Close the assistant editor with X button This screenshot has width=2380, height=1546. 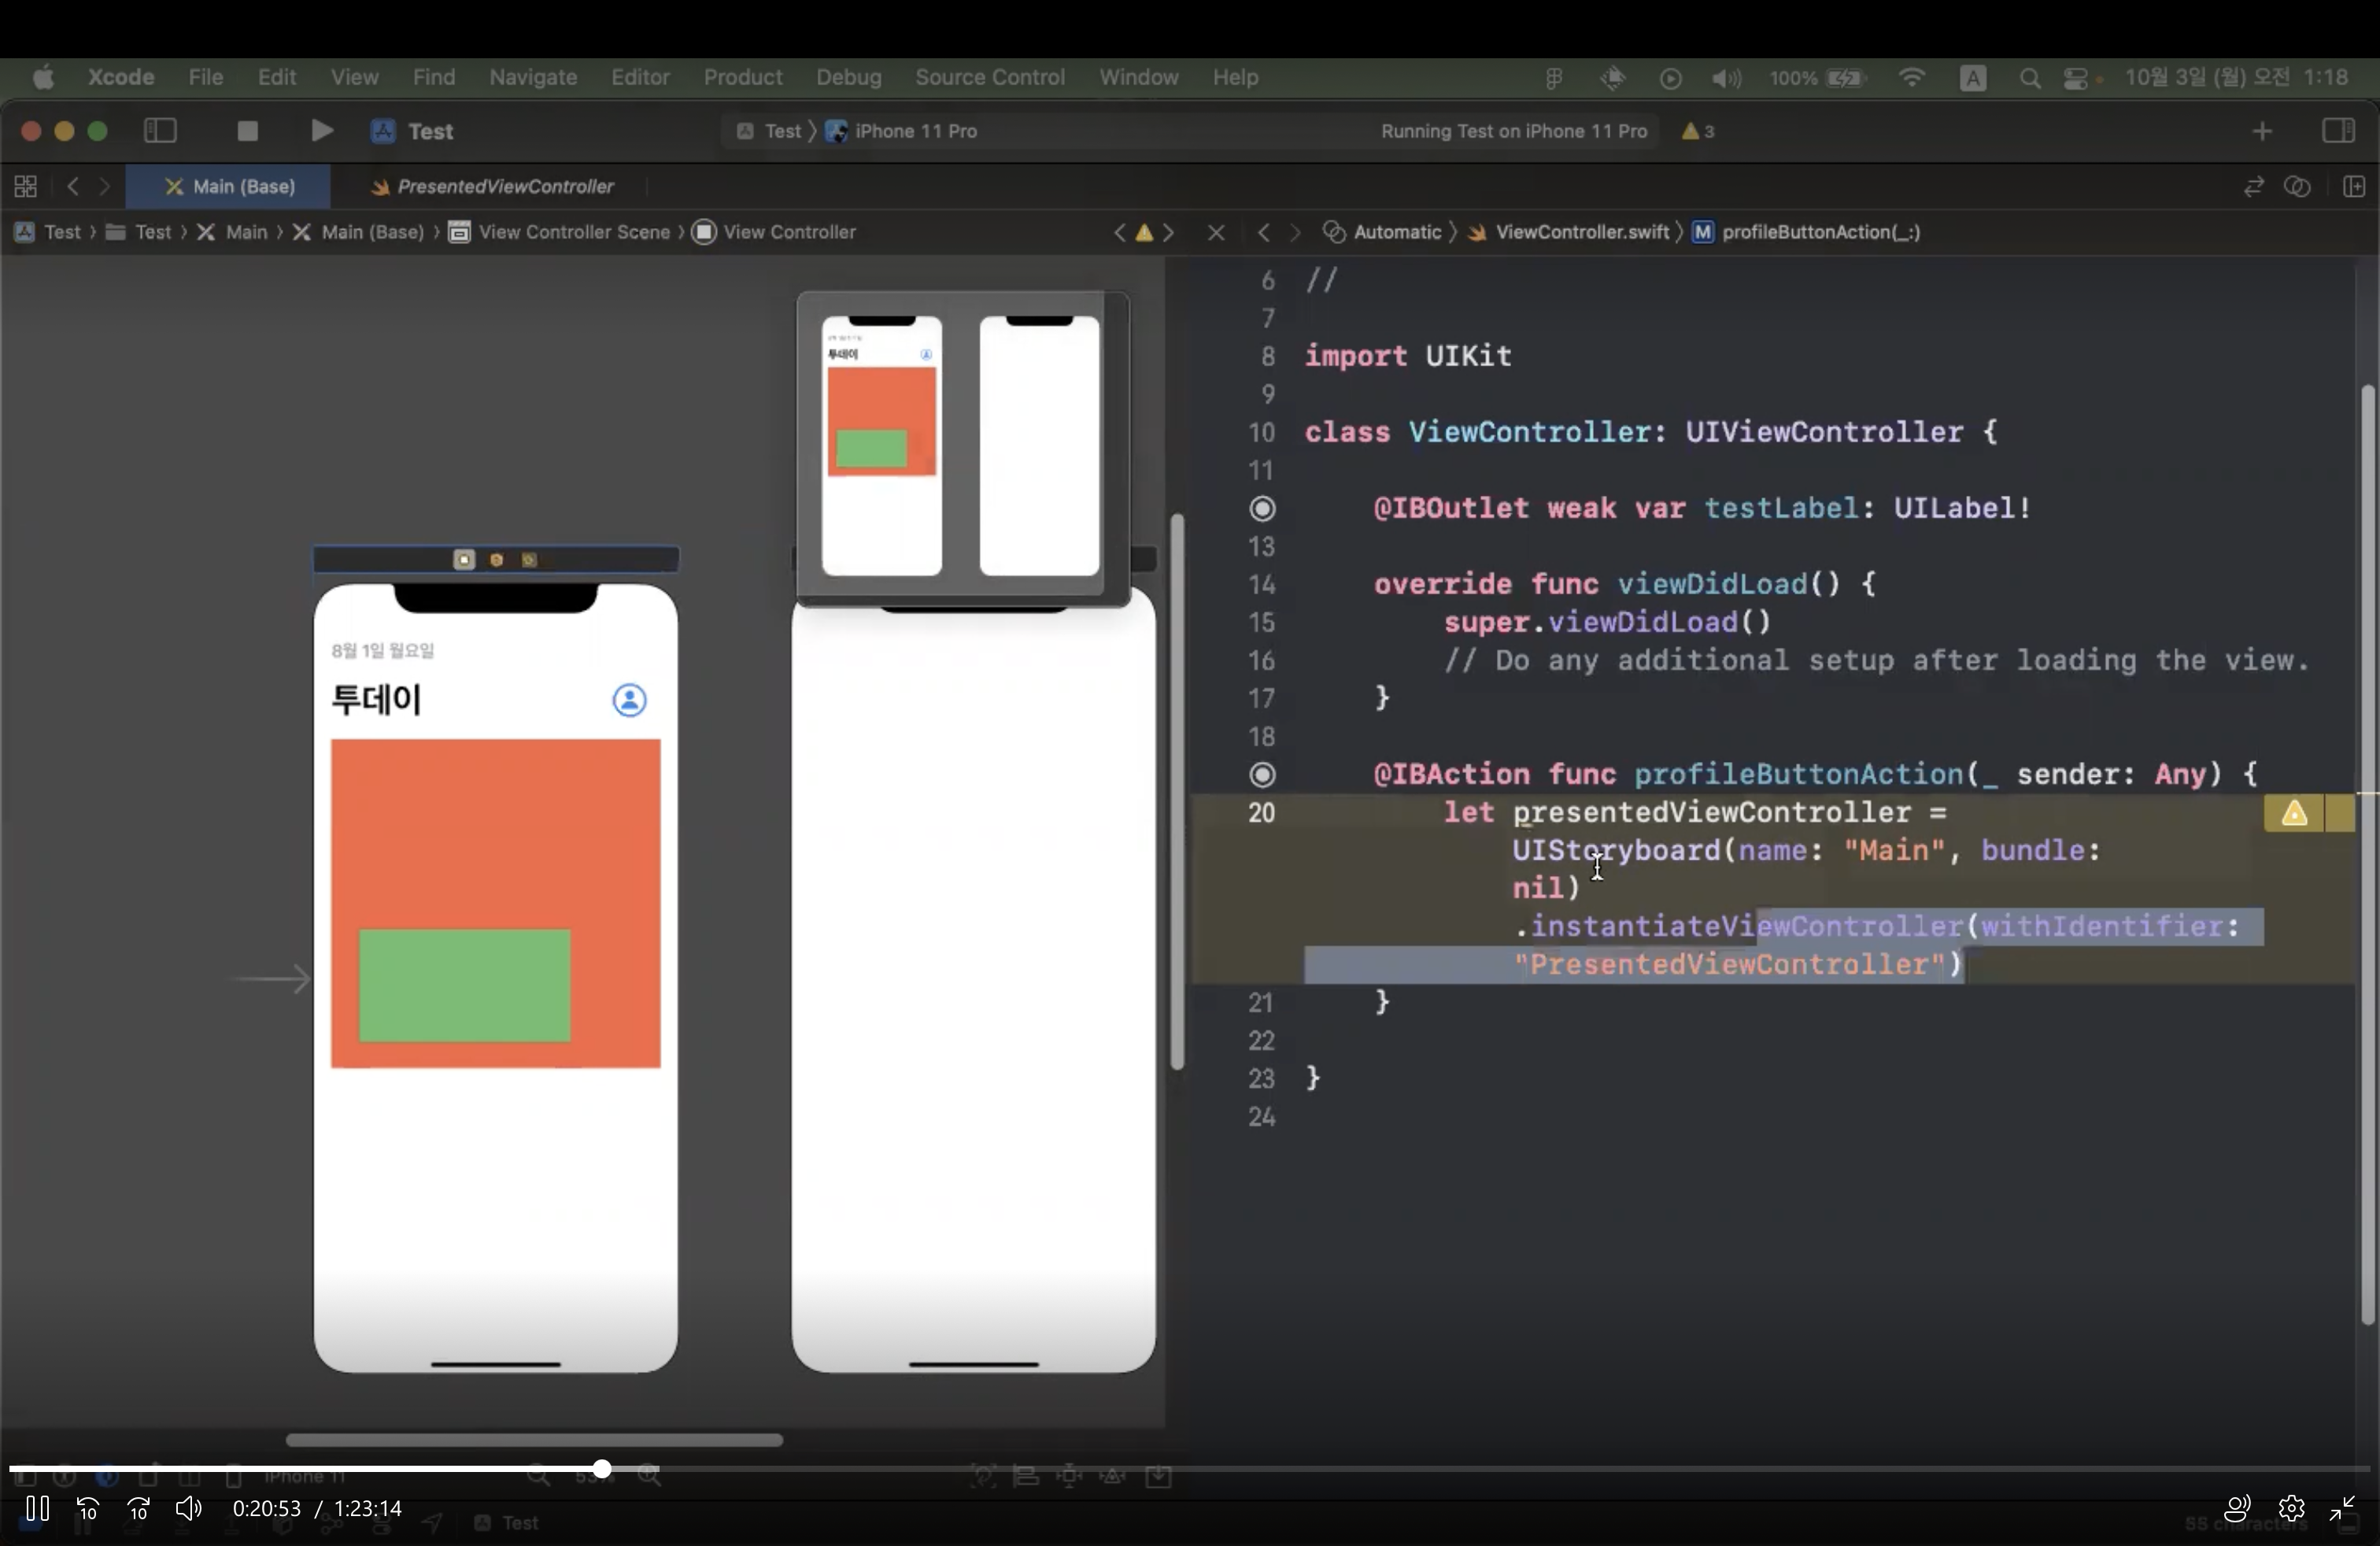point(1216,232)
